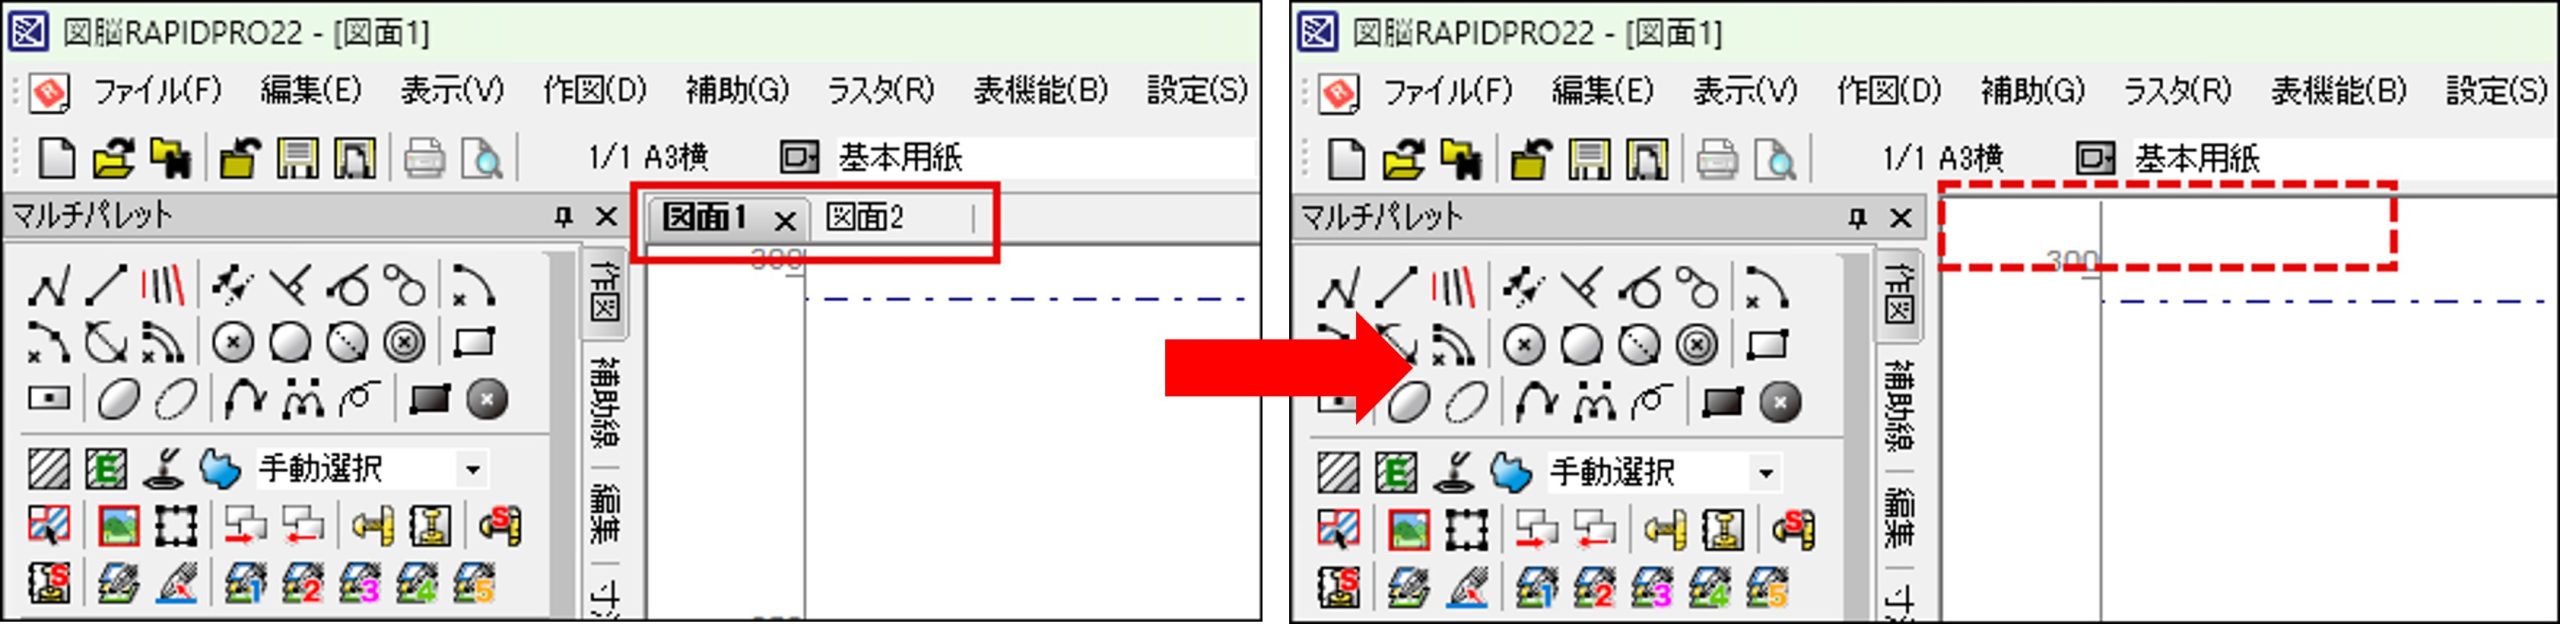Viewport: 2560px width, 624px height.
Task: Switch to 補助線 vertical tab in left palette
Action: (603, 401)
